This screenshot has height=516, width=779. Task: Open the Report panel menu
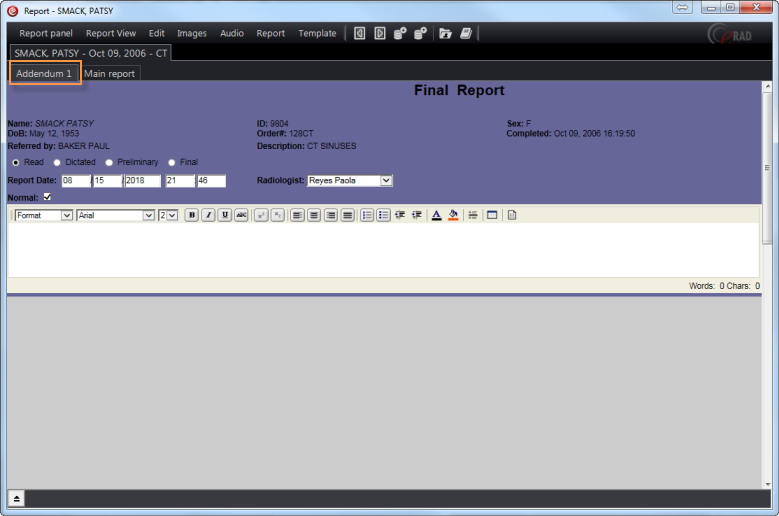click(46, 33)
